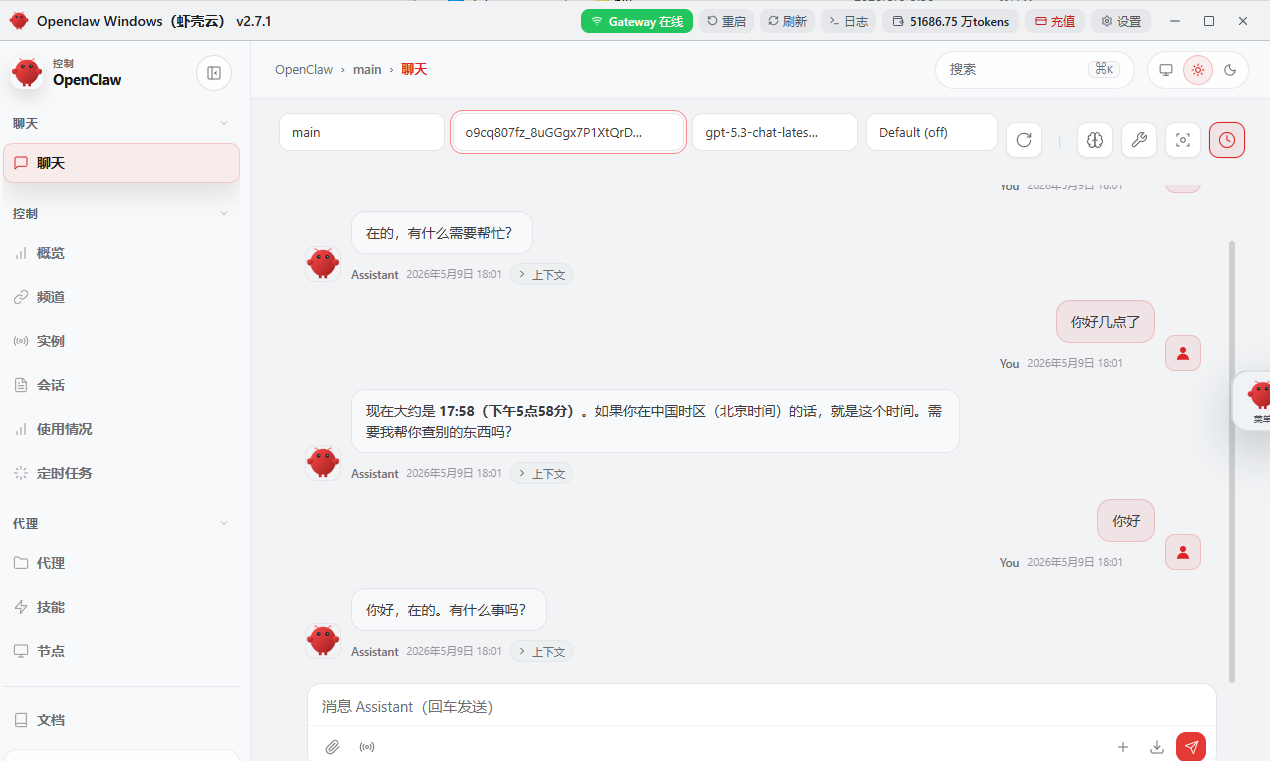1270x761 pixels.
Task: Click the 你好，在的。有什么事吗？ bubble
Action: (x=449, y=609)
